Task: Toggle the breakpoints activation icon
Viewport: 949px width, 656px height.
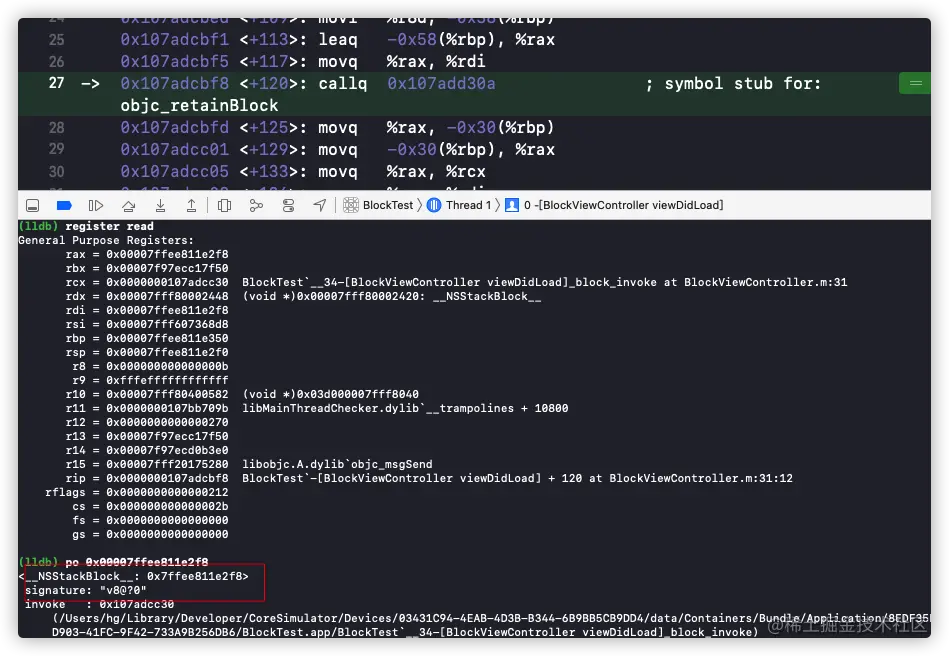Action: [x=64, y=206]
